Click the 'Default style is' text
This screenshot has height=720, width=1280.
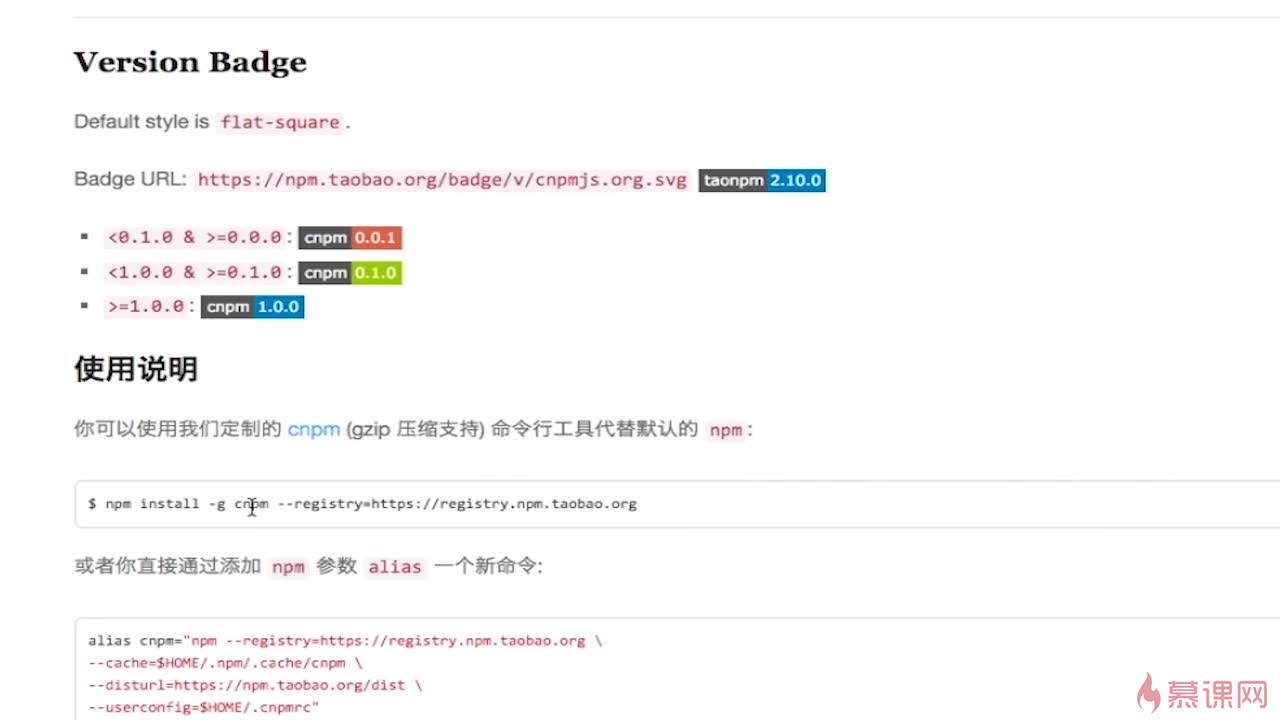(x=142, y=122)
